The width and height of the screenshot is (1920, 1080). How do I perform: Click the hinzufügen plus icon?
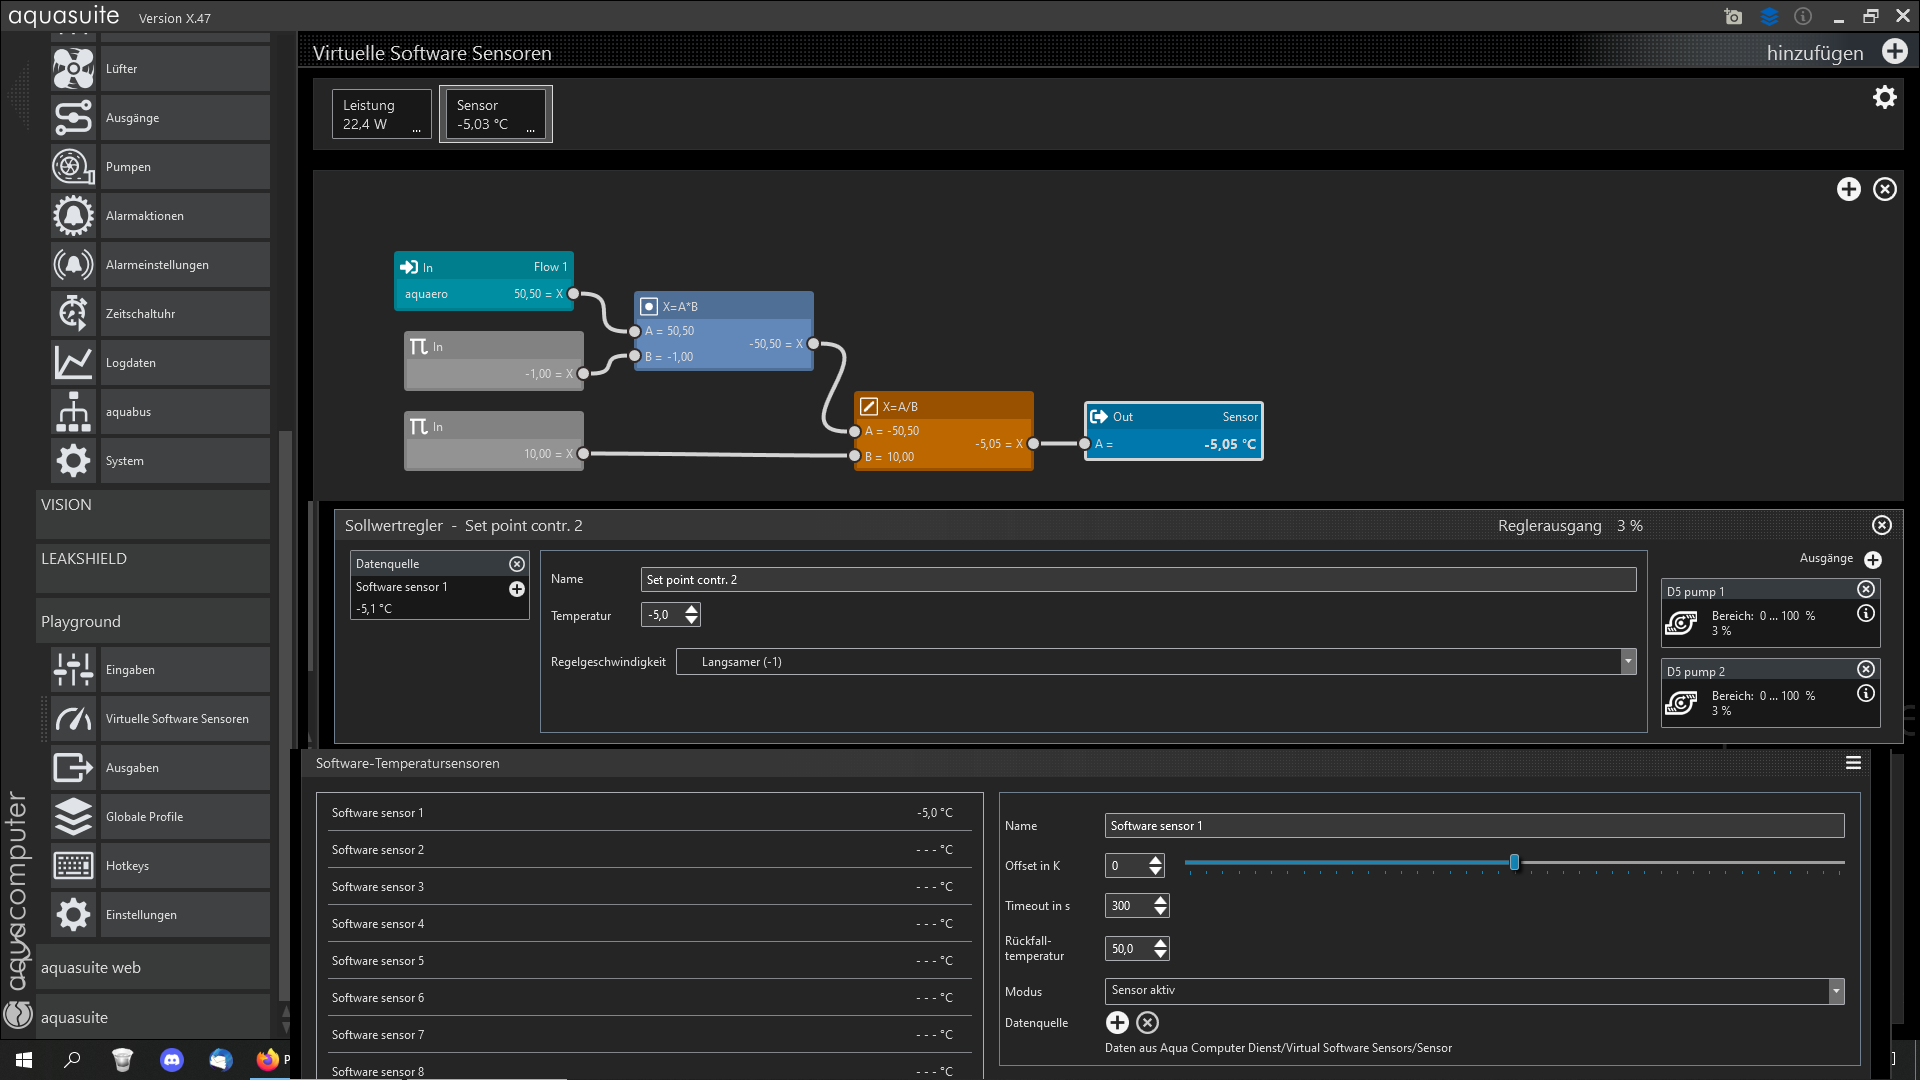[1894, 52]
